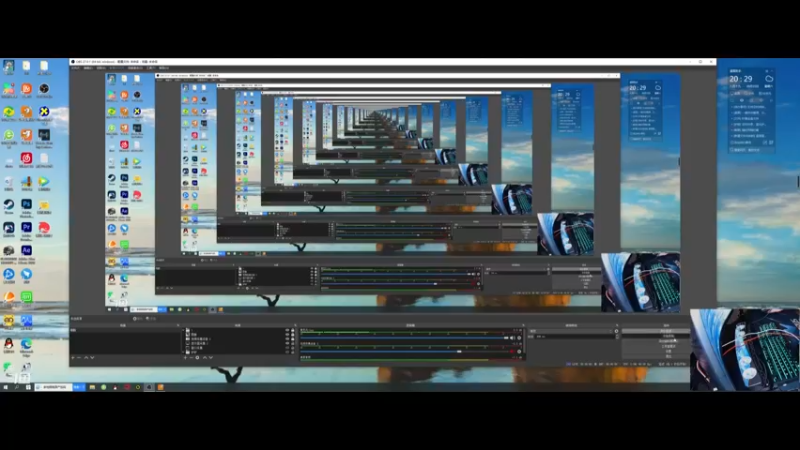This screenshot has height=450, width=800.
Task: Unmute the red muted mixer speaker icon
Action: 512,352
